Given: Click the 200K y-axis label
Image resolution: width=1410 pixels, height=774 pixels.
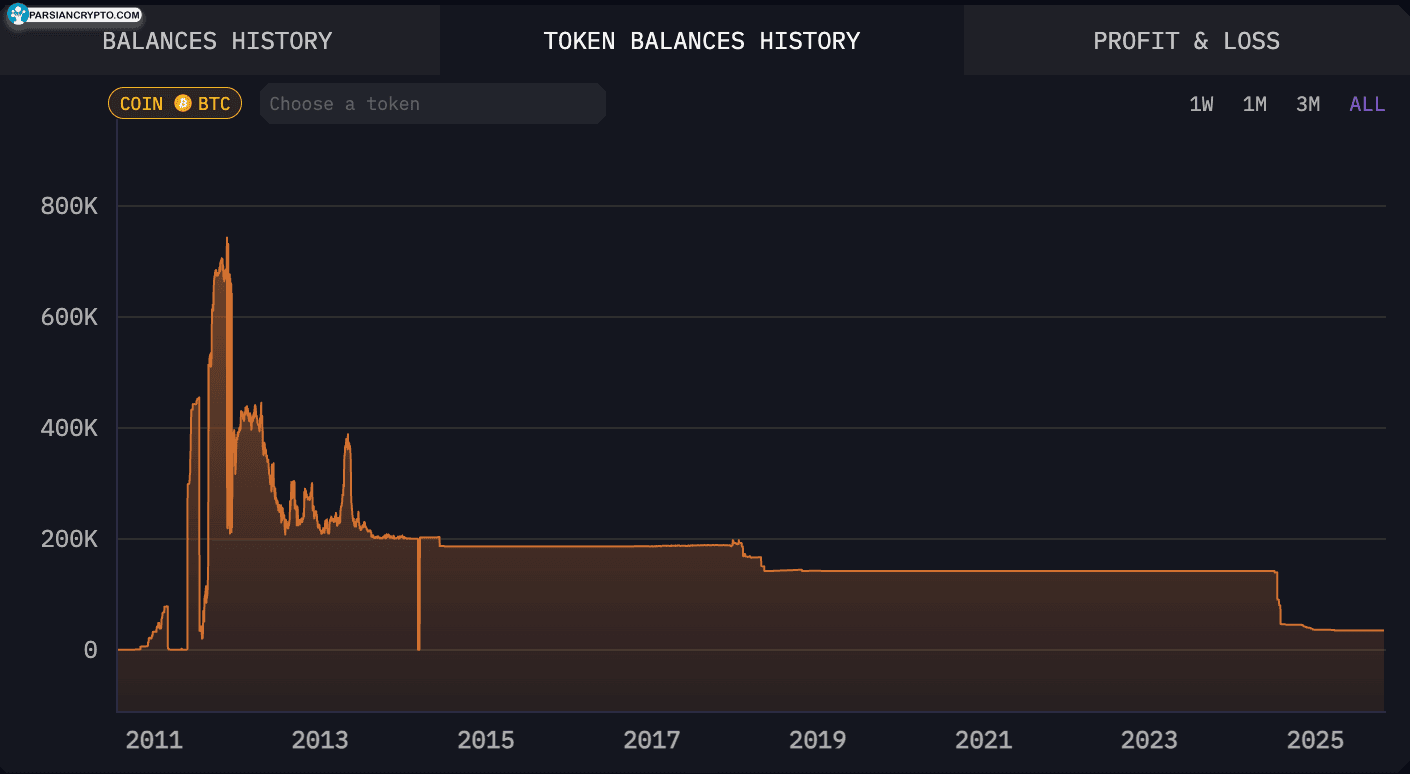Looking at the screenshot, I should pos(69,539).
